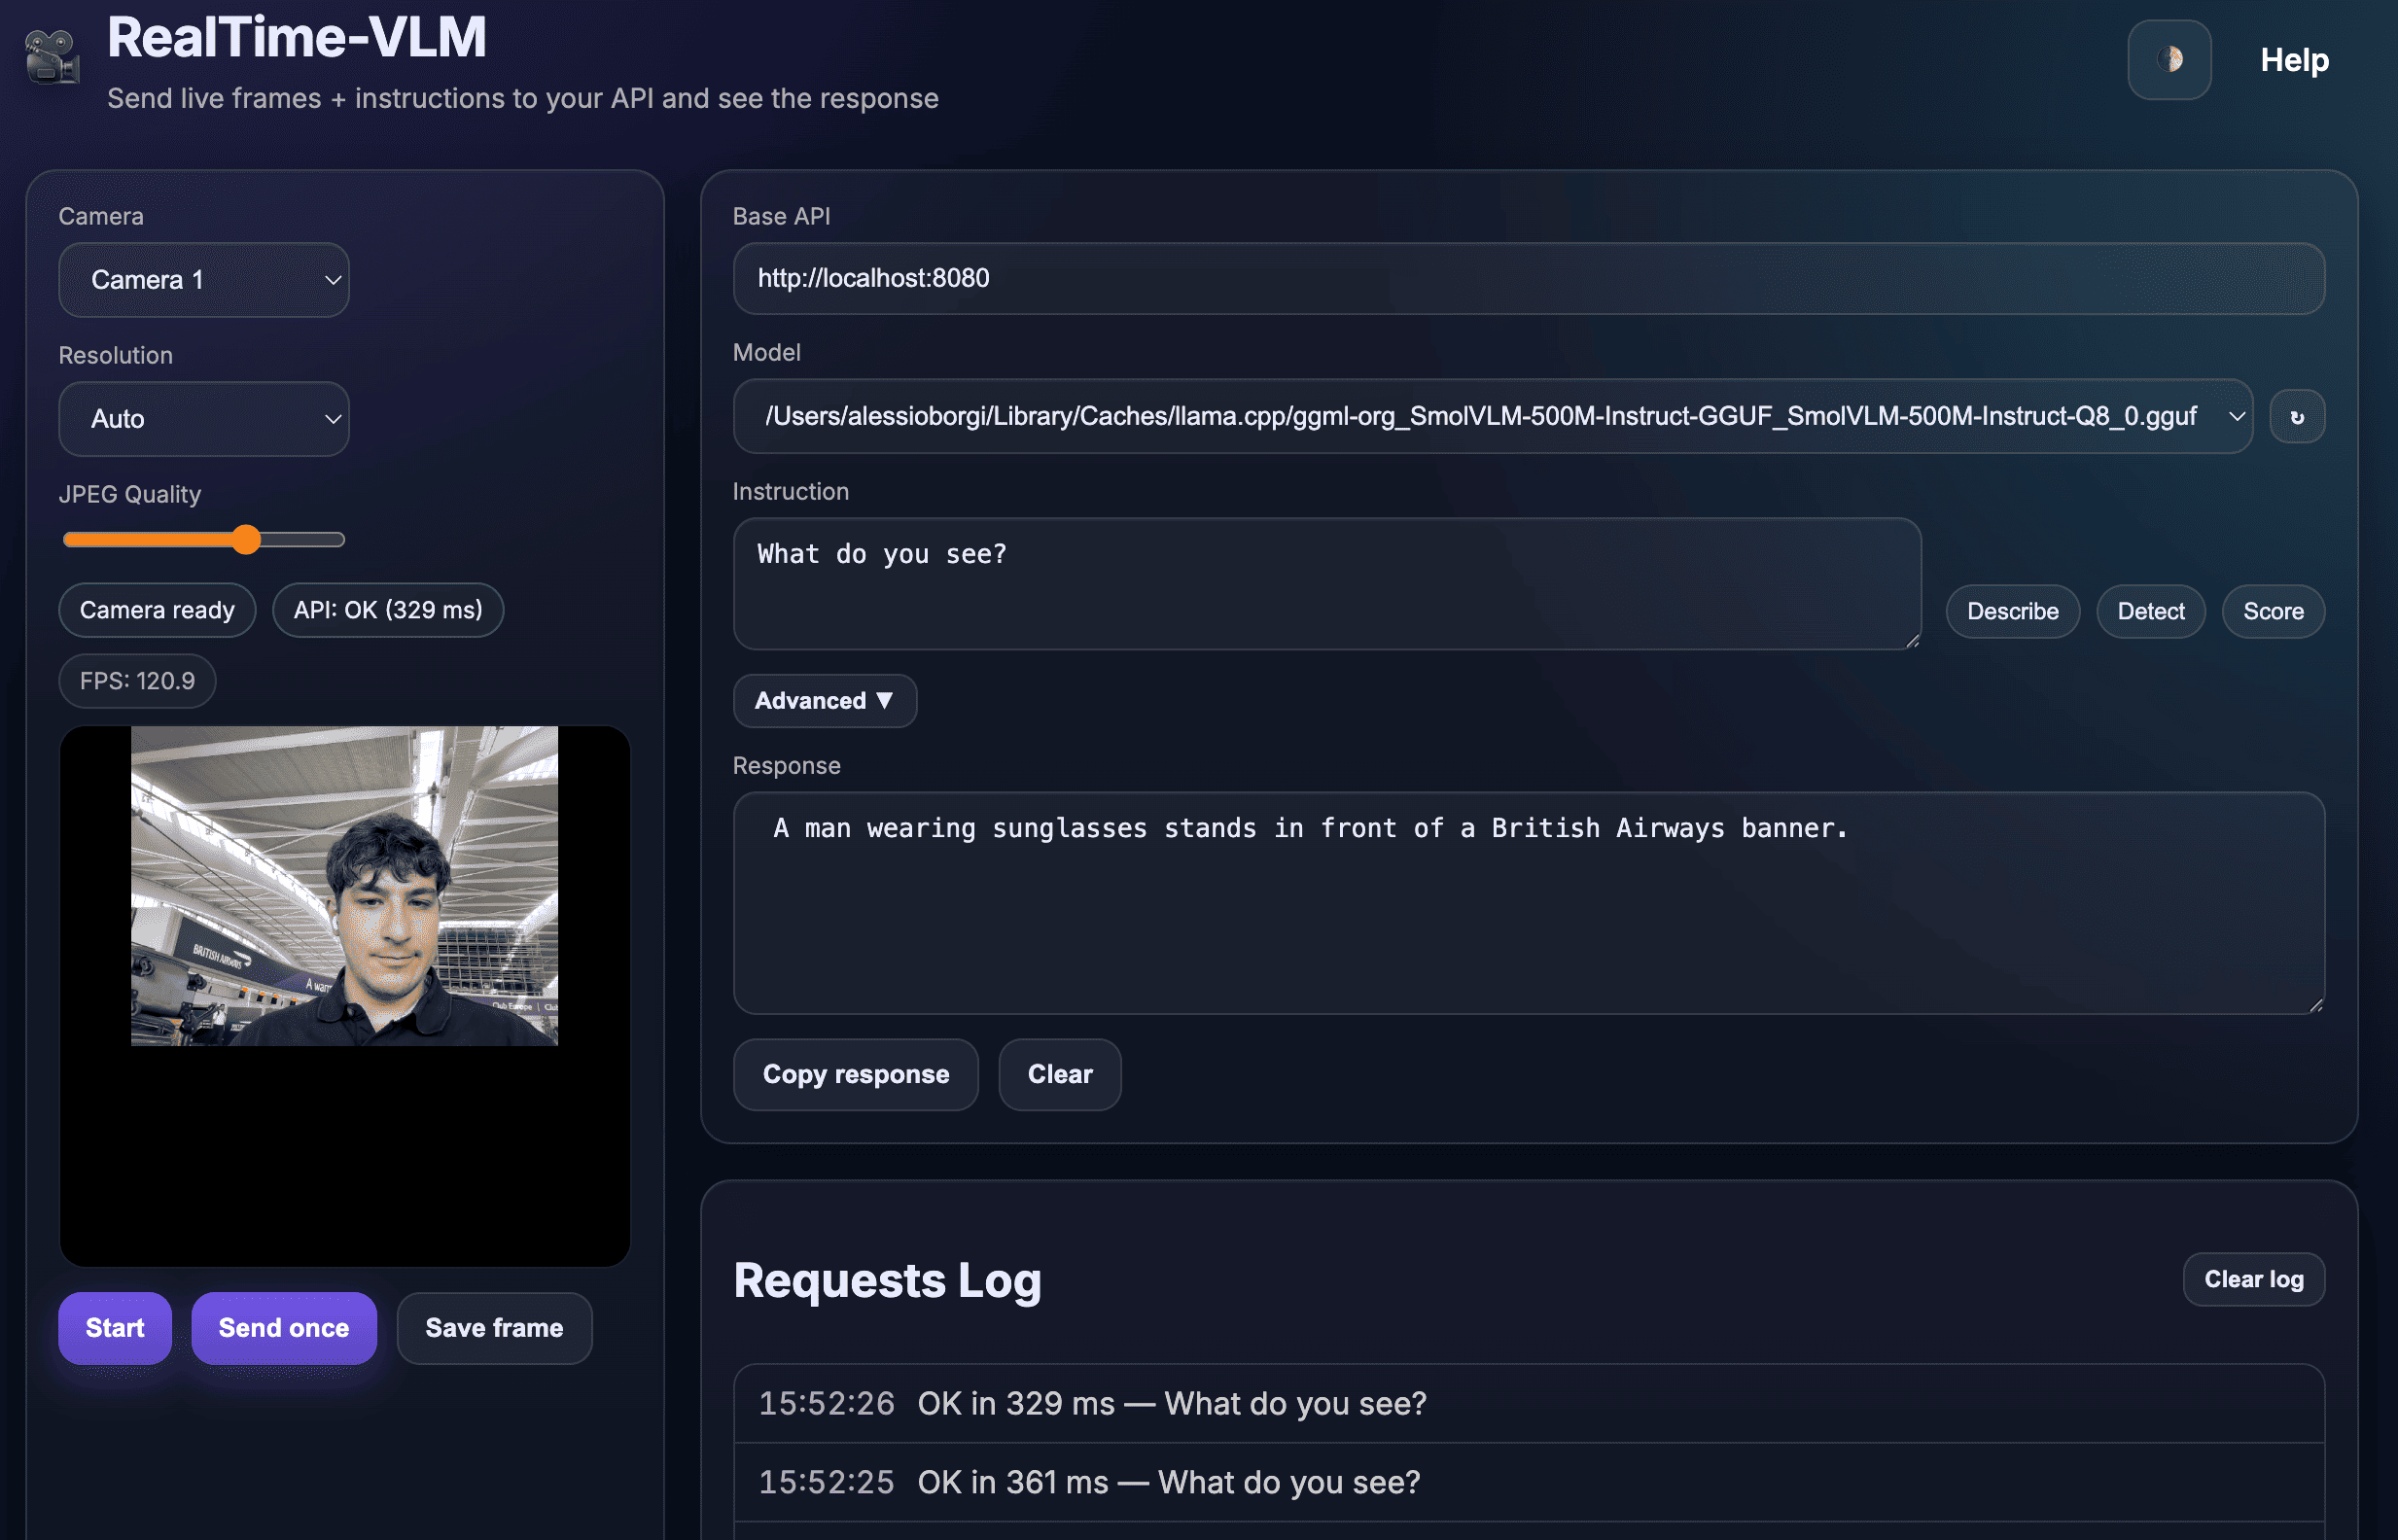The height and width of the screenshot is (1540, 2398).
Task: Open the Model file dropdown
Action: coord(1492,416)
